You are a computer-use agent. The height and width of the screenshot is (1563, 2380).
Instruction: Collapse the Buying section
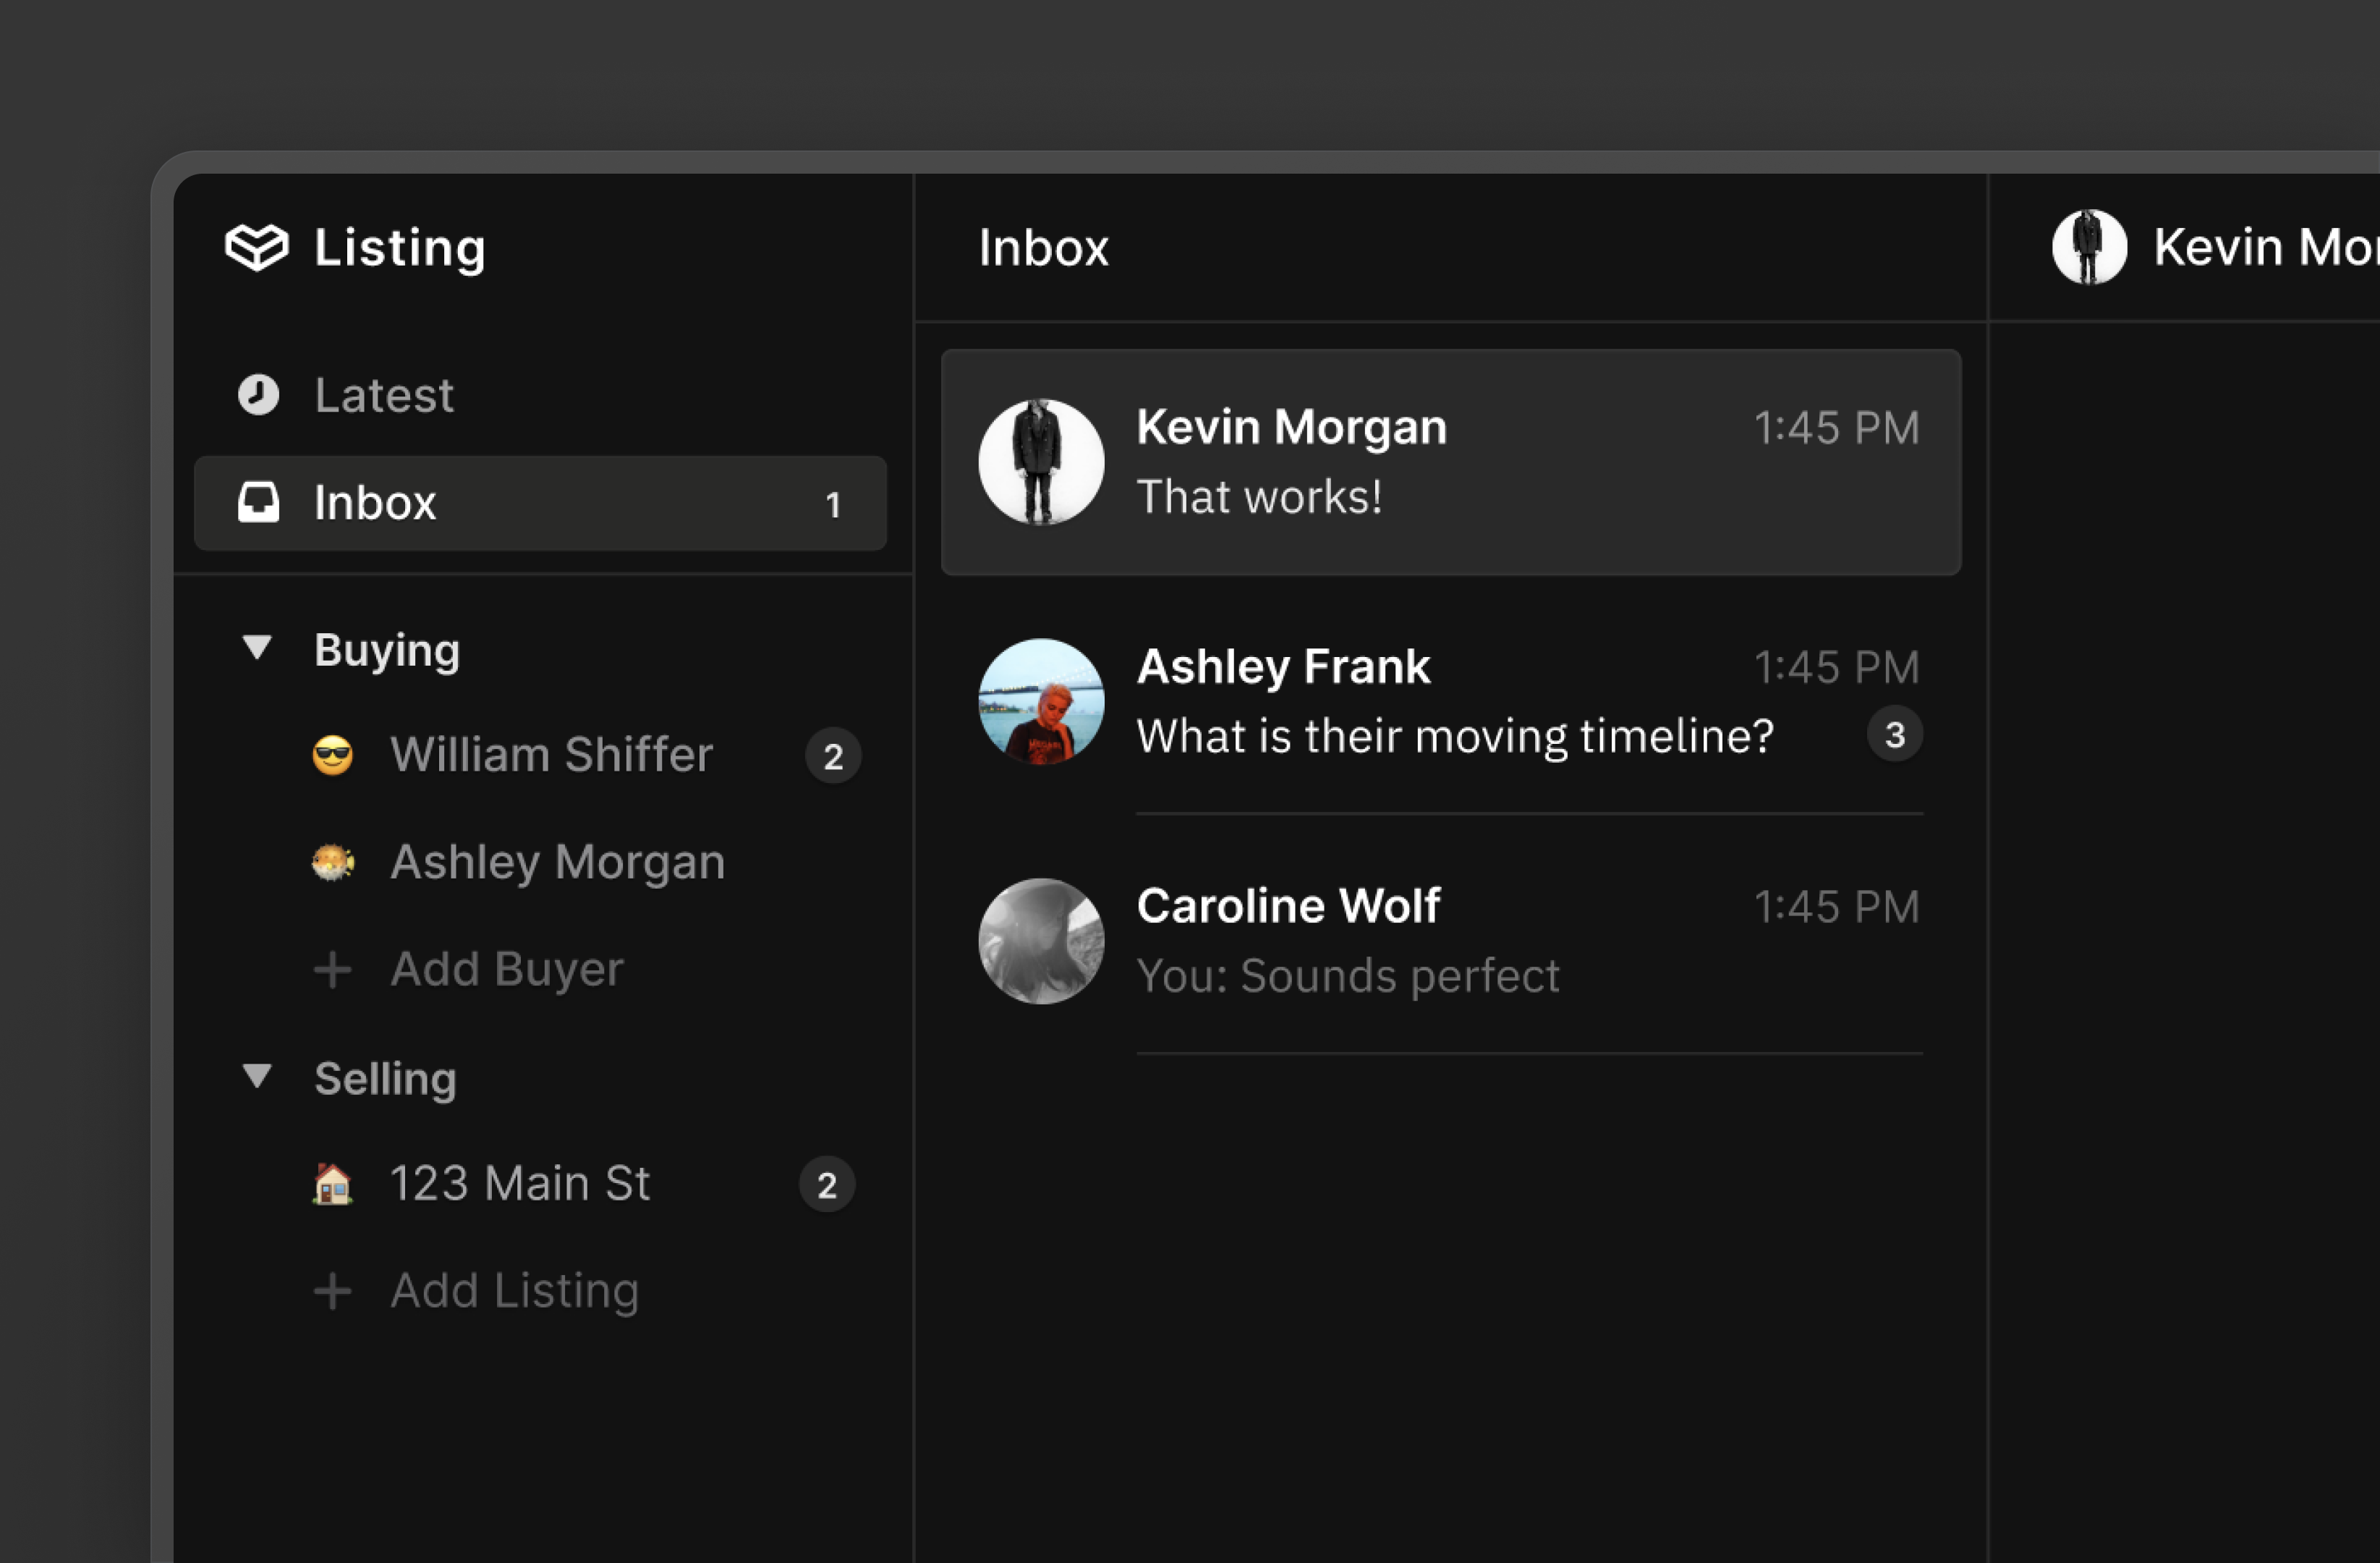258,648
